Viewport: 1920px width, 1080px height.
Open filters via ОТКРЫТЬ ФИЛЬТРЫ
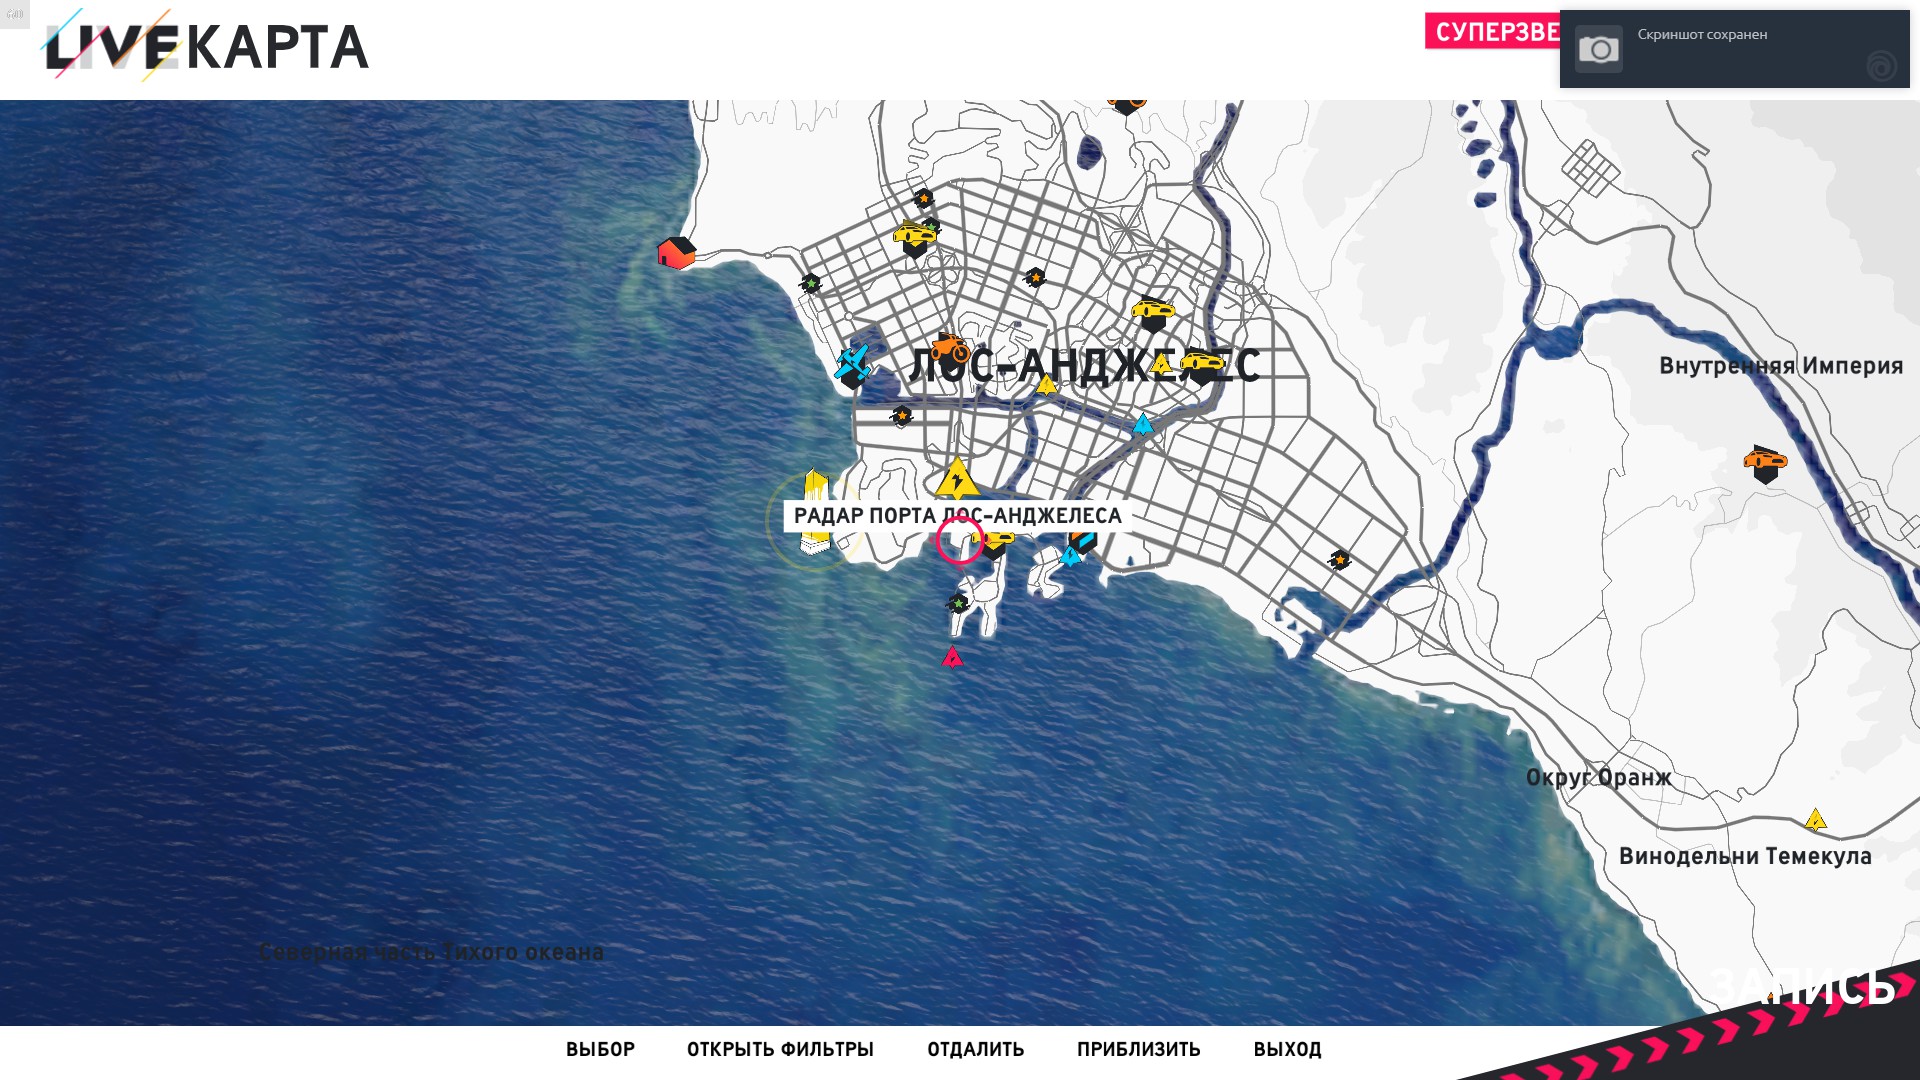tap(780, 1050)
